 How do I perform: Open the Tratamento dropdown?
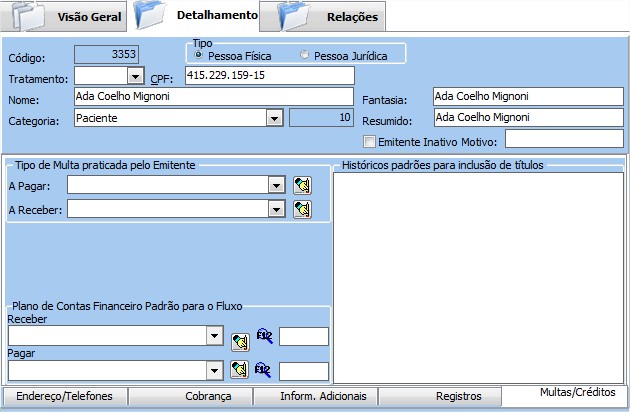pyautogui.click(x=135, y=76)
